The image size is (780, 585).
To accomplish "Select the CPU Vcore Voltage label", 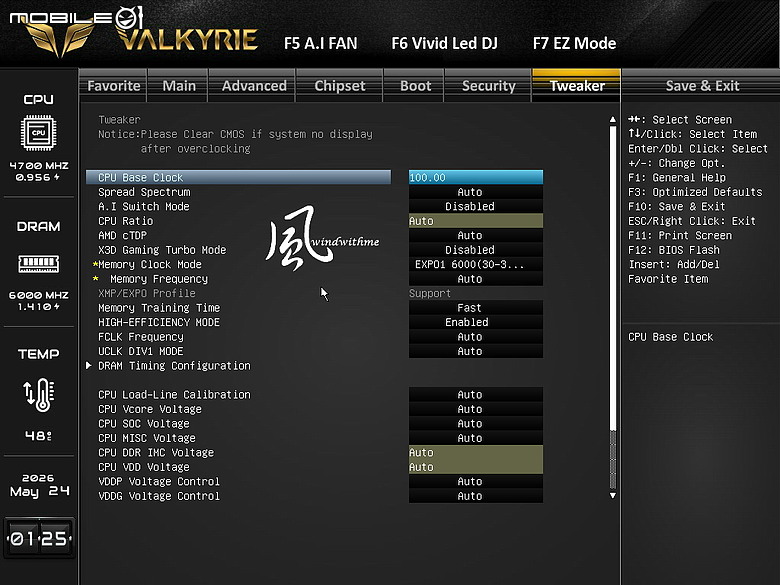I will pyautogui.click(x=150, y=409).
